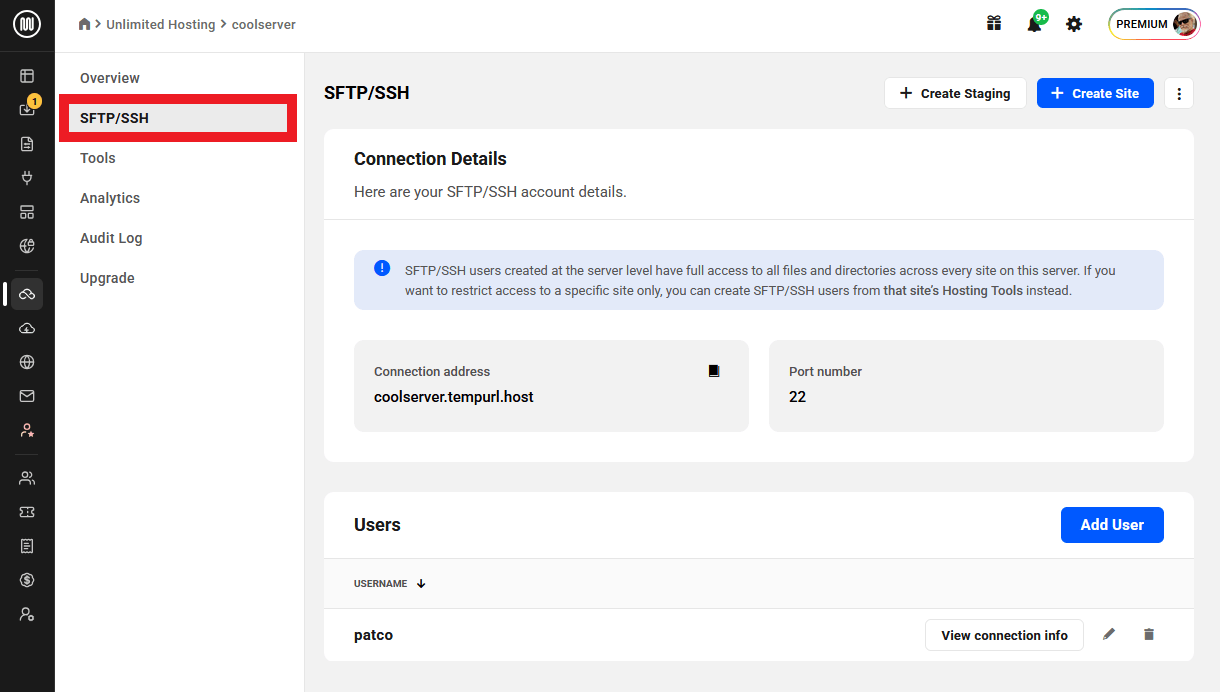
Task: Open the three-dot more options menu
Action: [1179, 93]
